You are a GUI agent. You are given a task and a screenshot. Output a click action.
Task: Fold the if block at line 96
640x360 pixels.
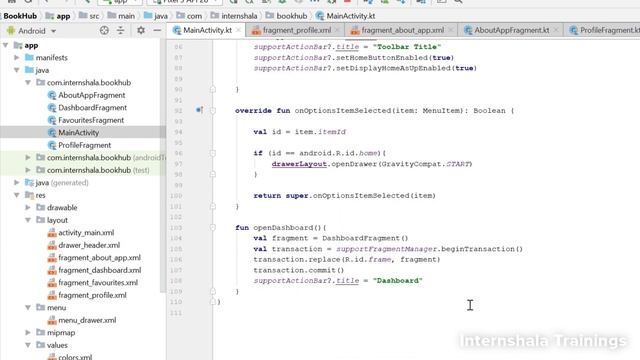[x=213, y=153]
